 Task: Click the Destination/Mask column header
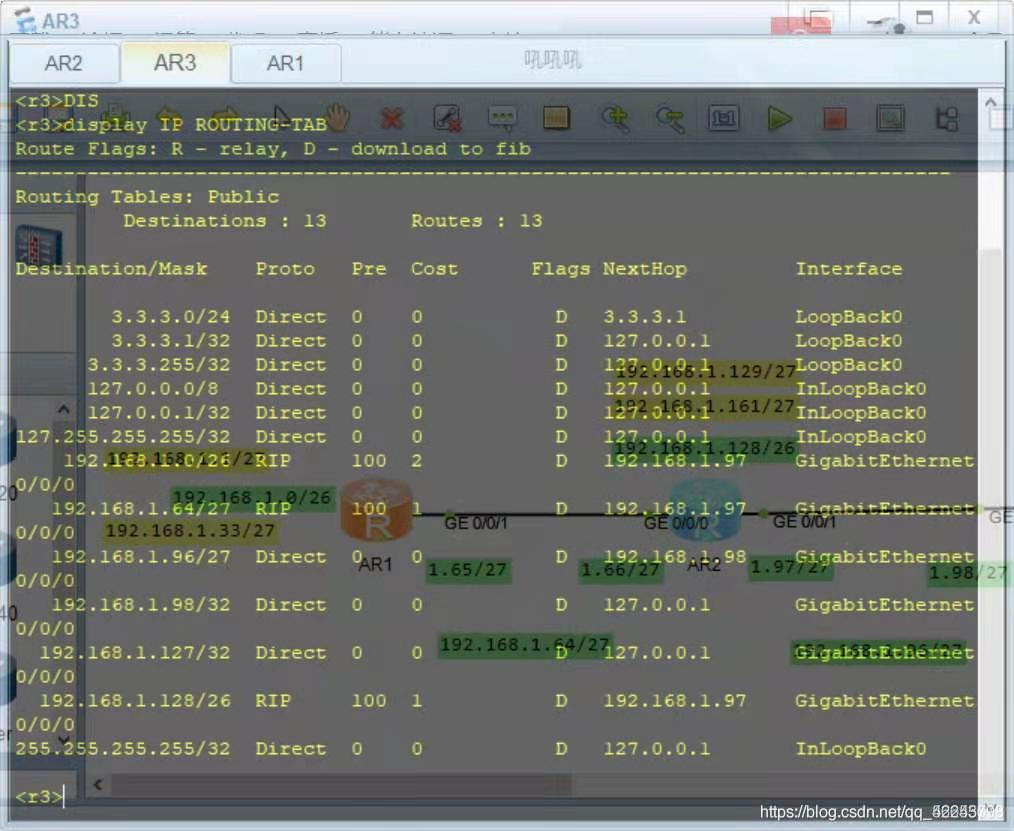pos(111,269)
